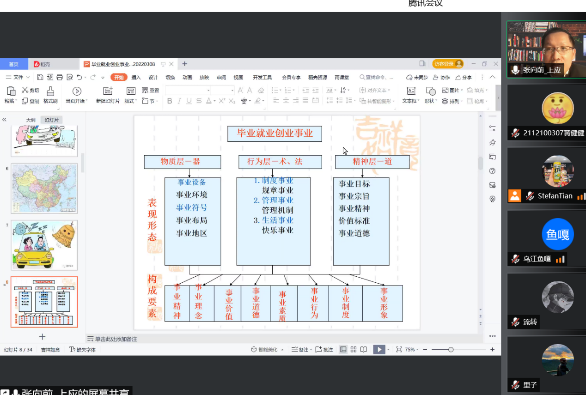Image resolution: width=586 pixels, height=395 pixels.
Task: Click the zoom slider handle in status bar
Action: click(x=451, y=349)
